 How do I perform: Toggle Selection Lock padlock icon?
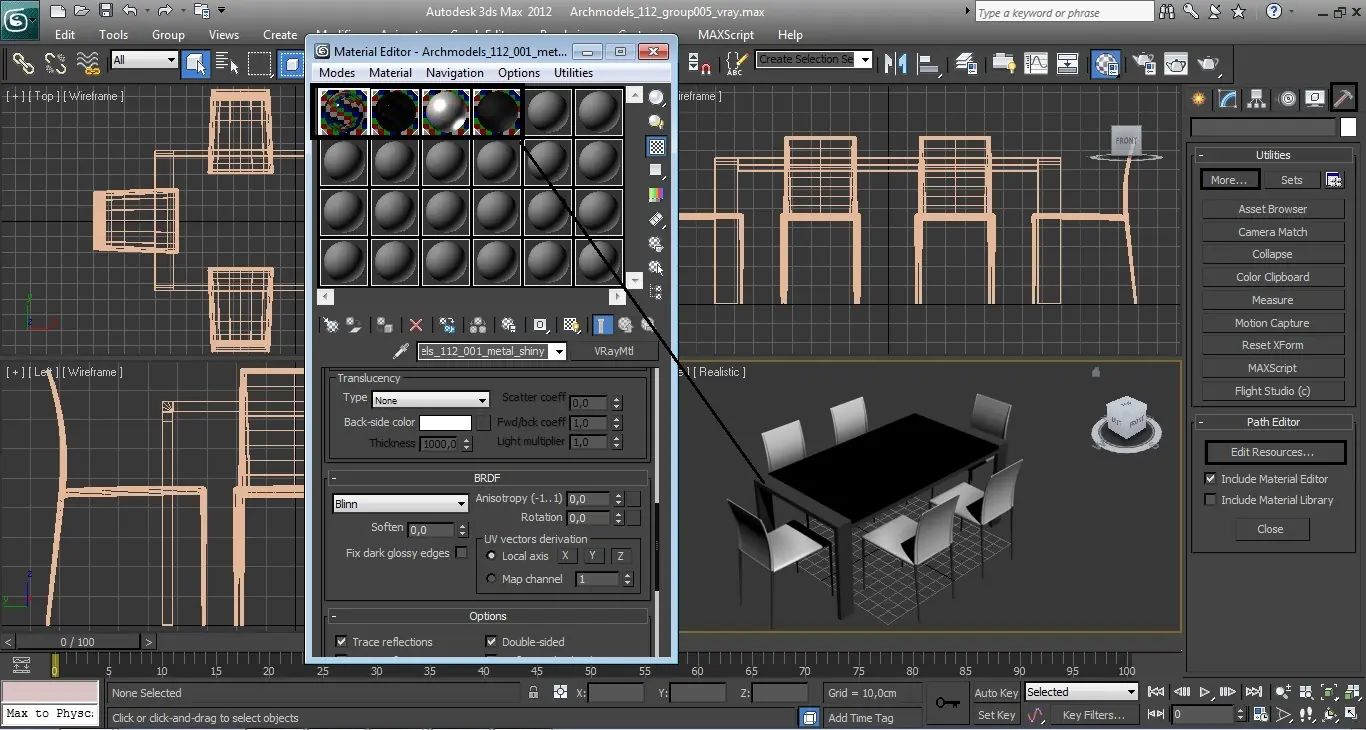coord(533,692)
